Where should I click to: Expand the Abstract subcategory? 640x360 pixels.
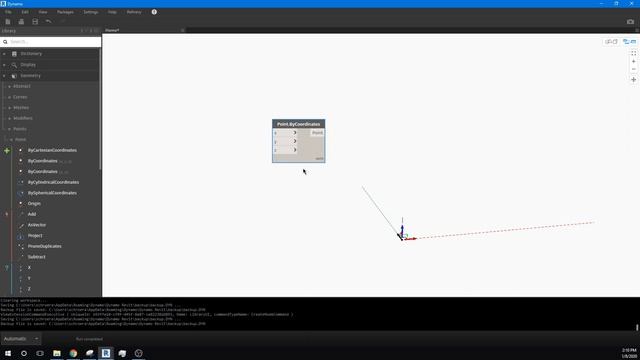(10, 87)
